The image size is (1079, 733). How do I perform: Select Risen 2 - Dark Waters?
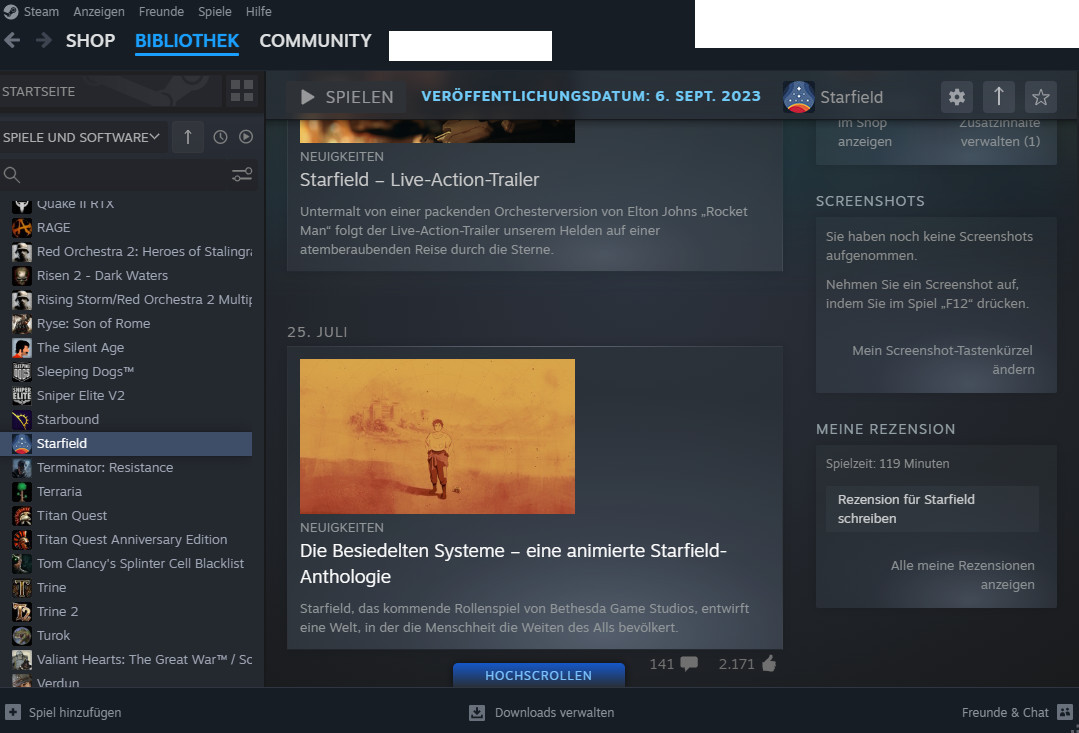point(126,275)
